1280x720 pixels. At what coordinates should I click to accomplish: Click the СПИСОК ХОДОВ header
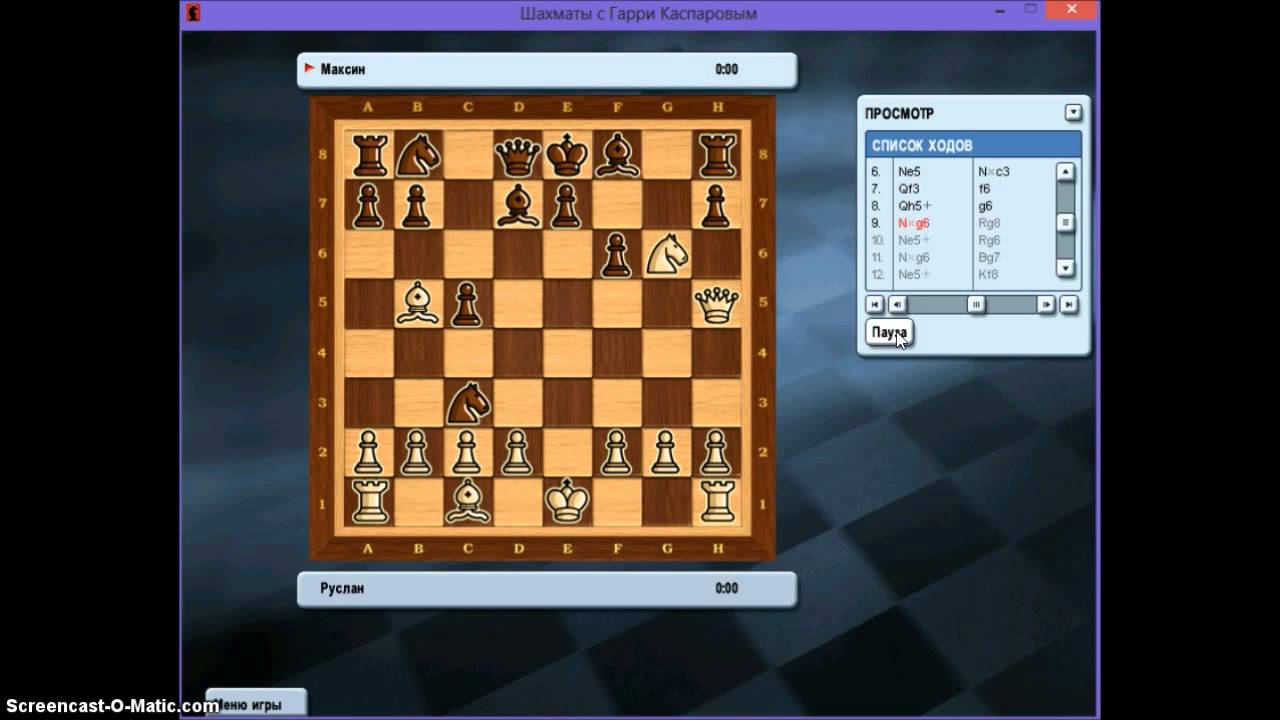pos(973,145)
